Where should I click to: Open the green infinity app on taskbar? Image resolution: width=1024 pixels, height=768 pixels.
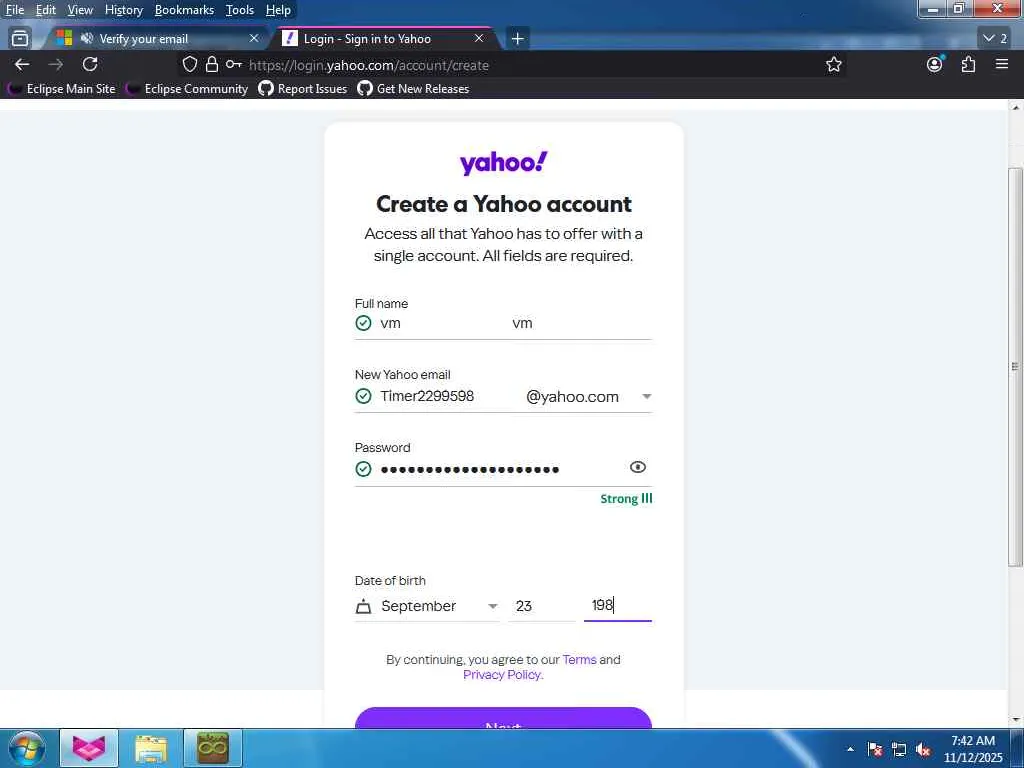(213, 748)
